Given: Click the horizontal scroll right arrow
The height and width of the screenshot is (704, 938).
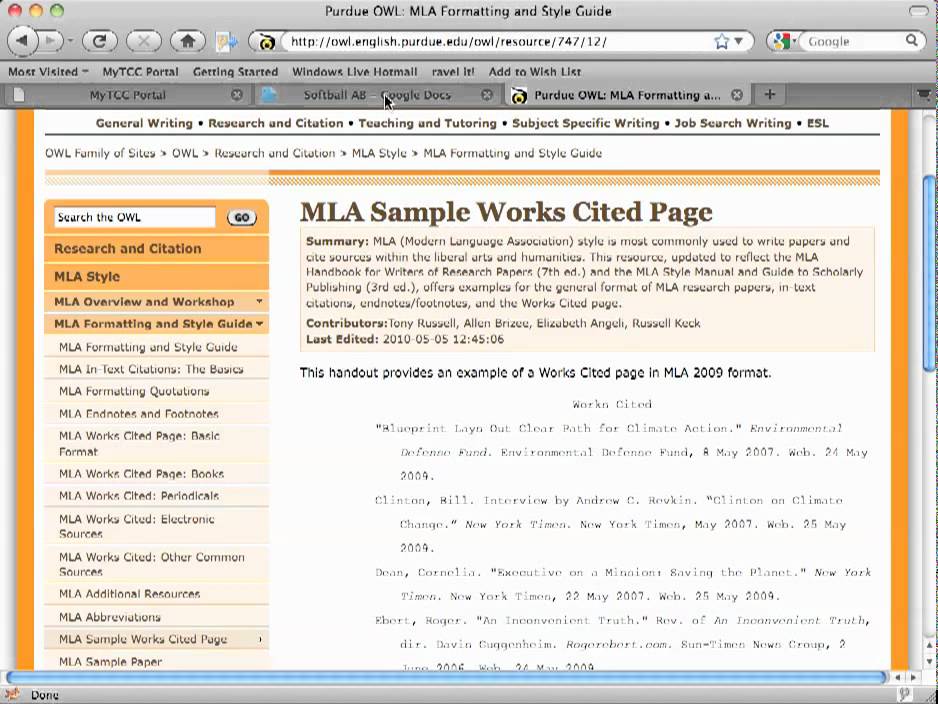Looking at the screenshot, I should [913, 678].
